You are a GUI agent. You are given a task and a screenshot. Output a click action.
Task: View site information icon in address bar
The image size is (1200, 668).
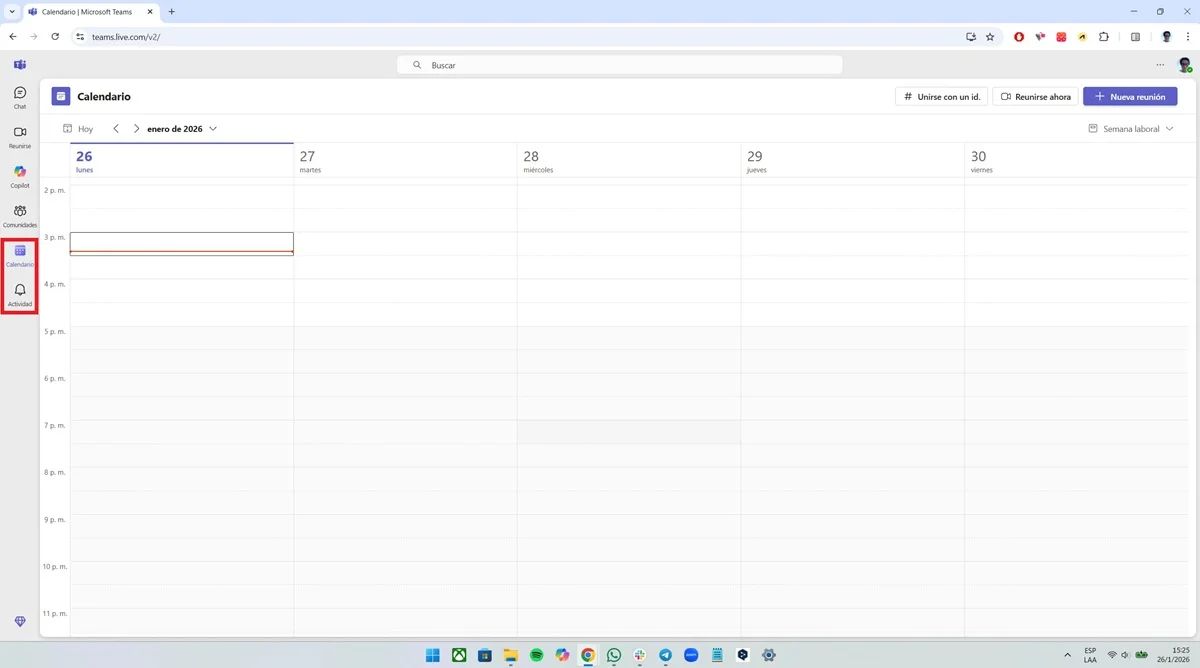(81, 37)
